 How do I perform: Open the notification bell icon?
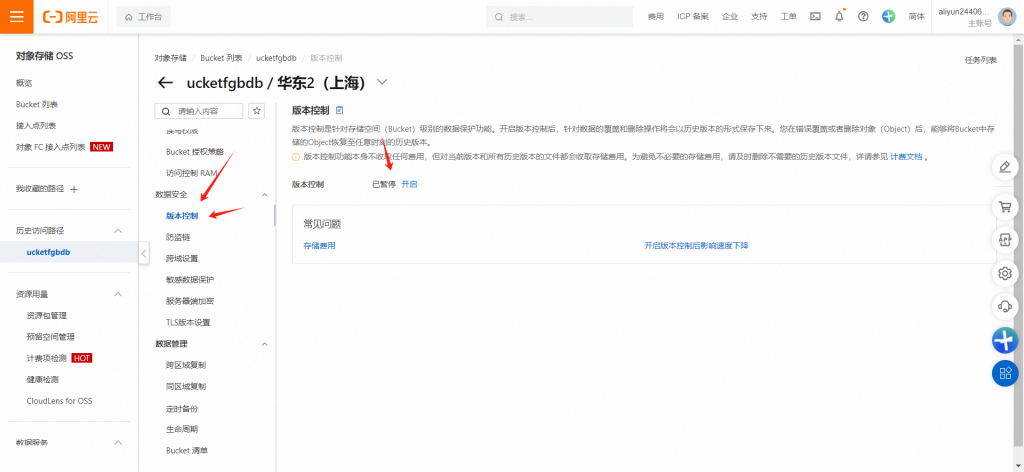click(x=839, y=17)
